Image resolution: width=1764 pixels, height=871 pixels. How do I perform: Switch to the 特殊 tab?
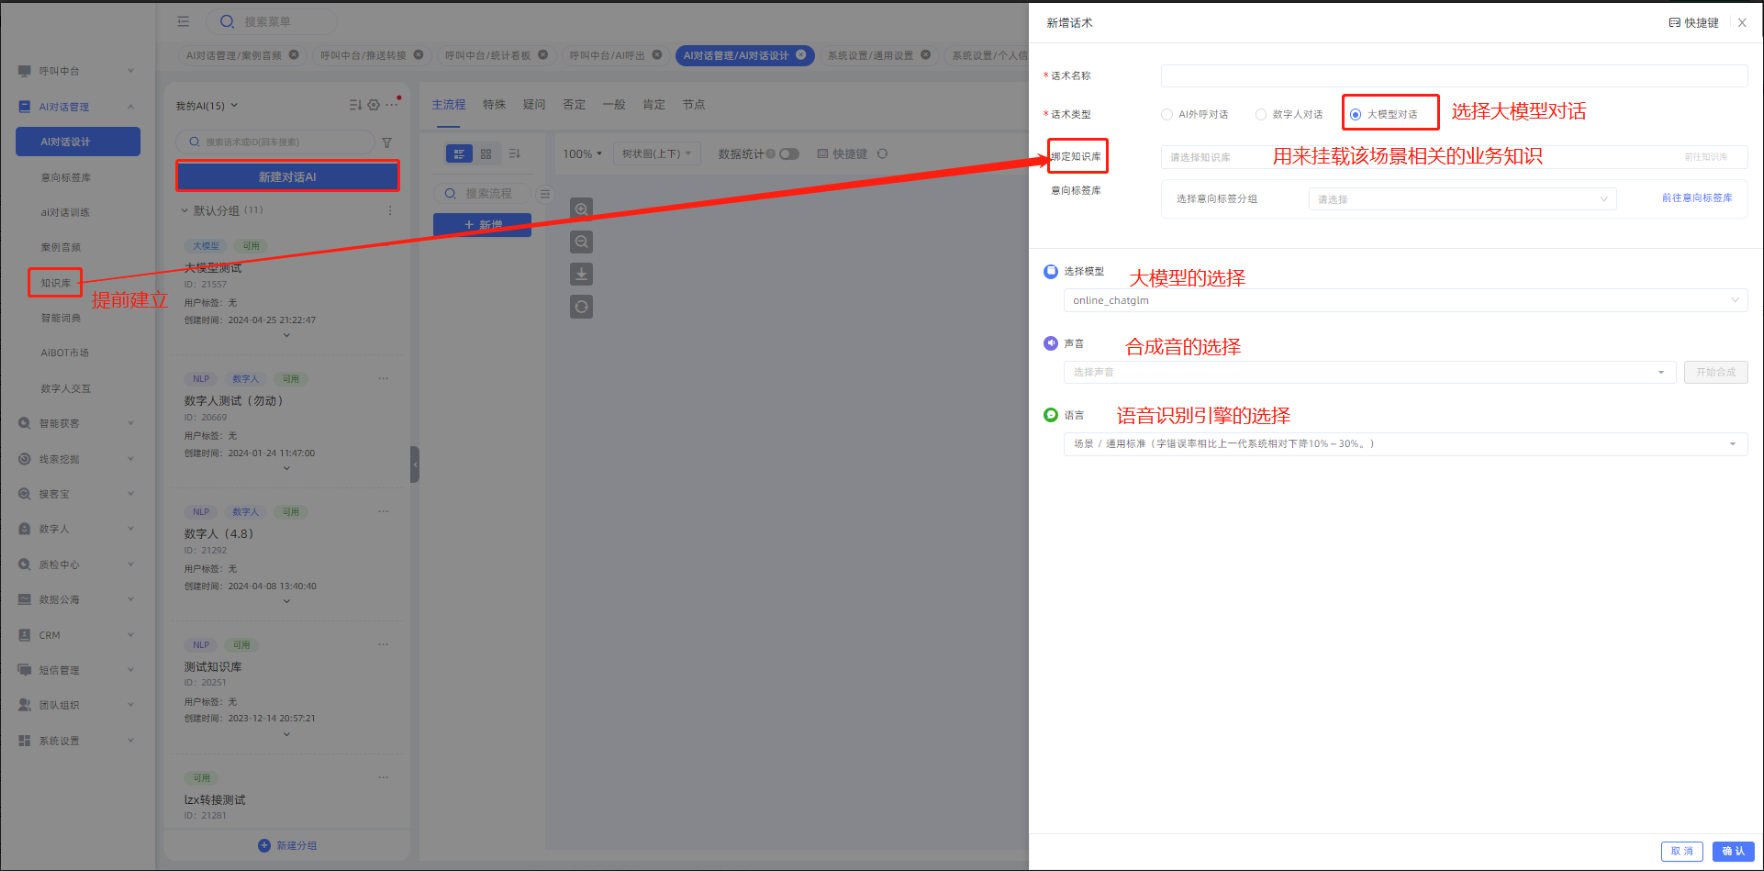494,105
